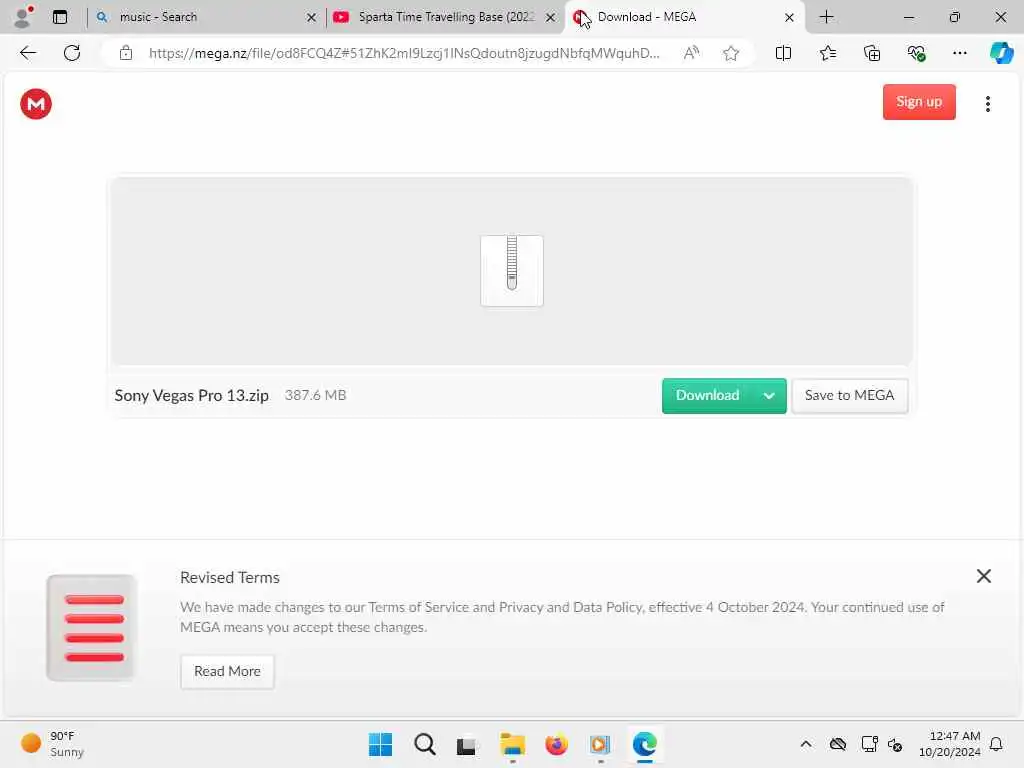Refresh the MEGA page
Image resolution: width=1024 pixels, height=768 pixels.
(x=72, y=53)
